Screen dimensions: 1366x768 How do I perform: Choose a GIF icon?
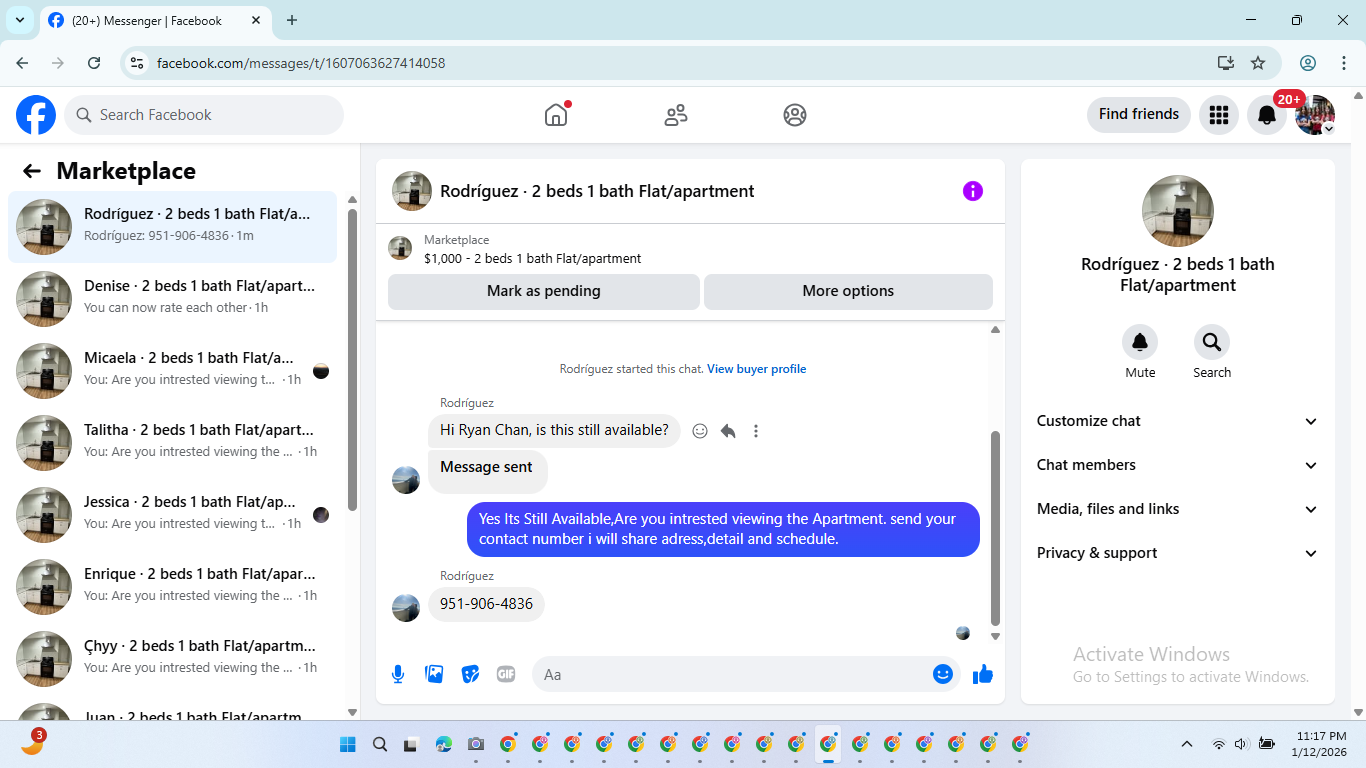tap(506, 674)
